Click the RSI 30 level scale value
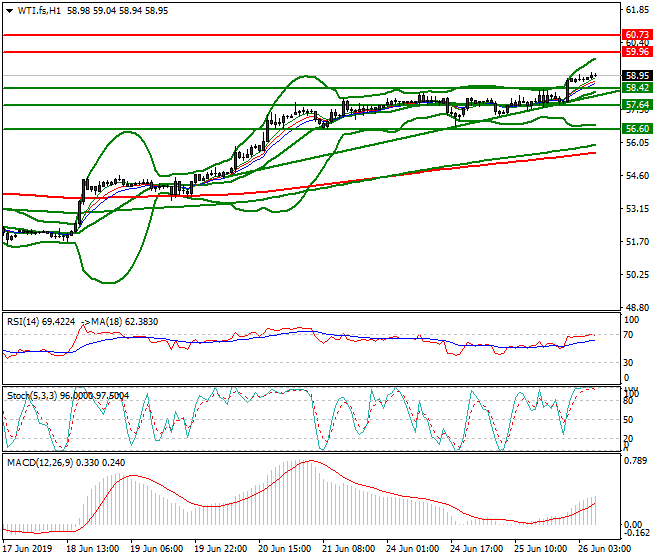The width and height of the screenshot is (660, 560). point(628,363)
